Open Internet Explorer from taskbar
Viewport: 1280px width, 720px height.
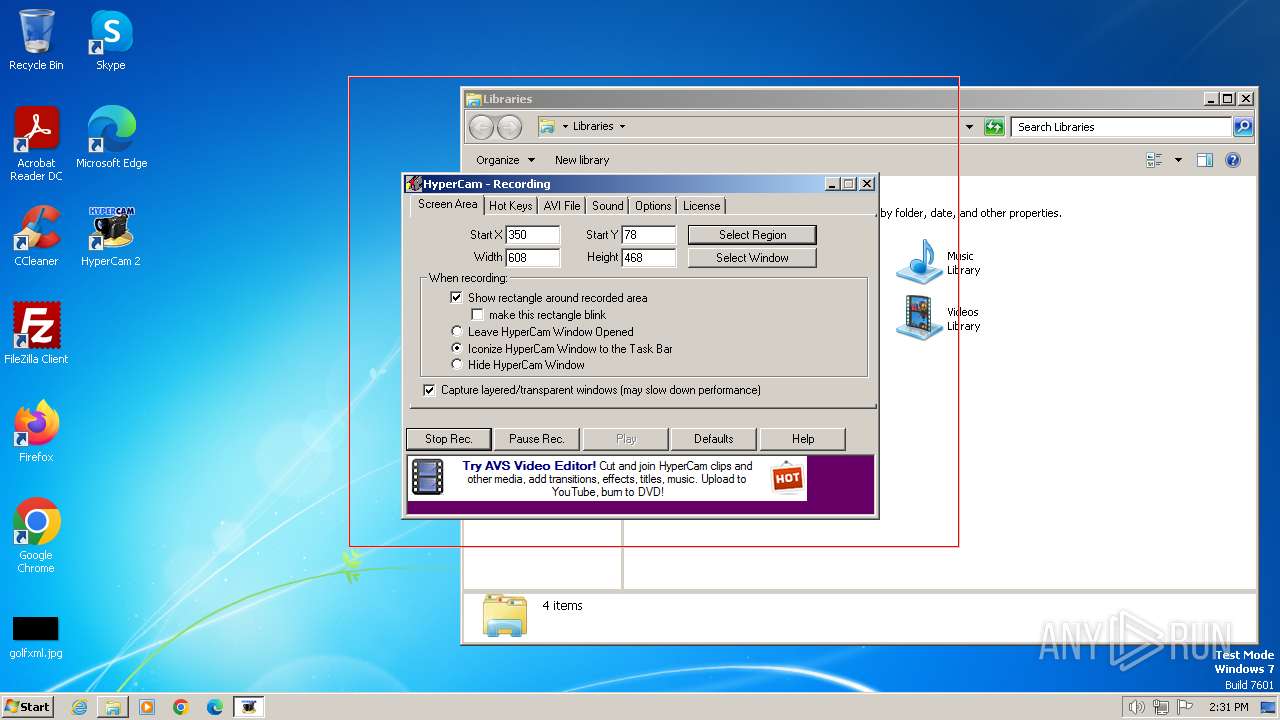pos(79,707)
